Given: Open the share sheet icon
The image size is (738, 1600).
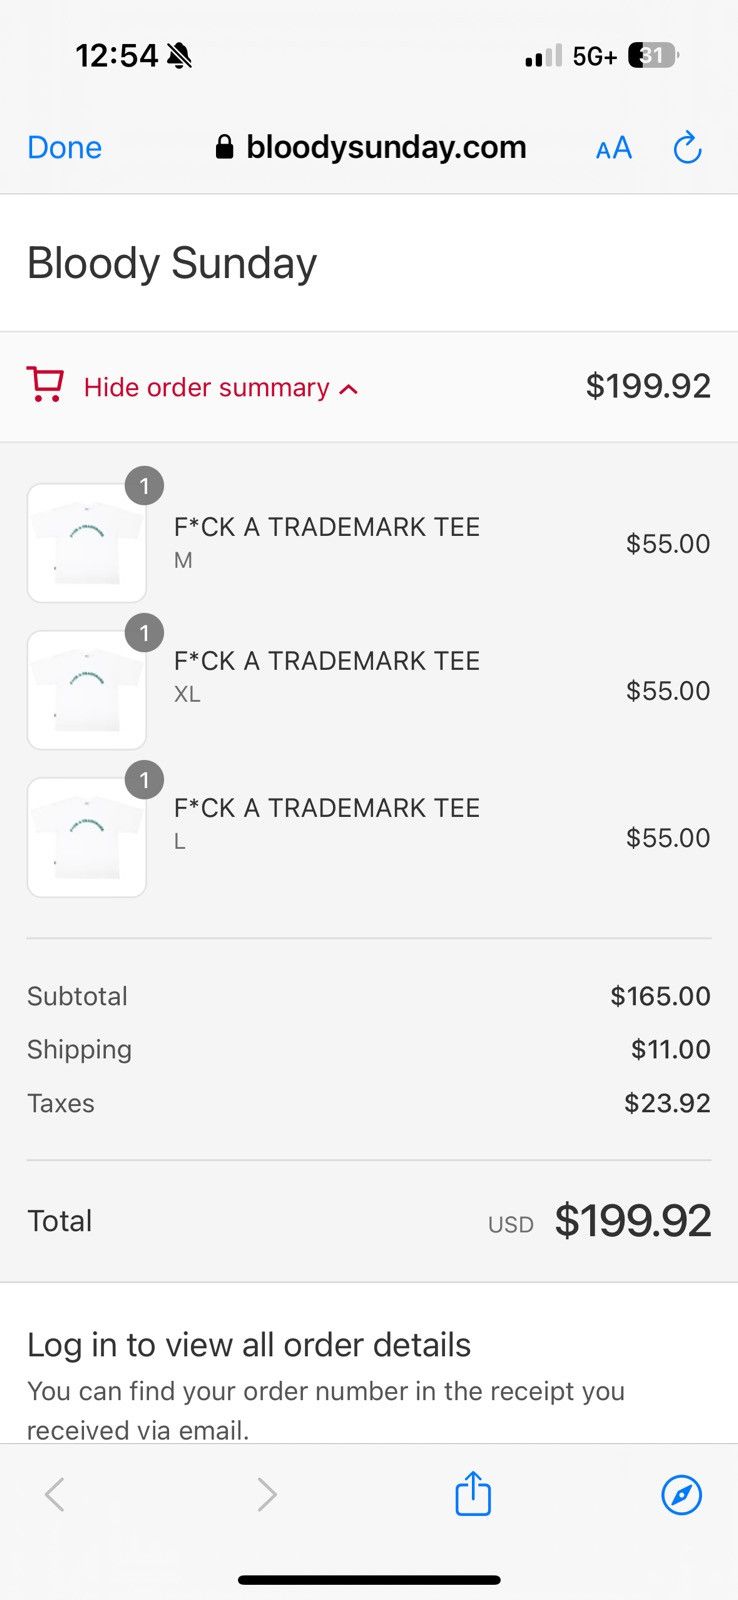Looking at the screenshot, I should coord(473,1493).
